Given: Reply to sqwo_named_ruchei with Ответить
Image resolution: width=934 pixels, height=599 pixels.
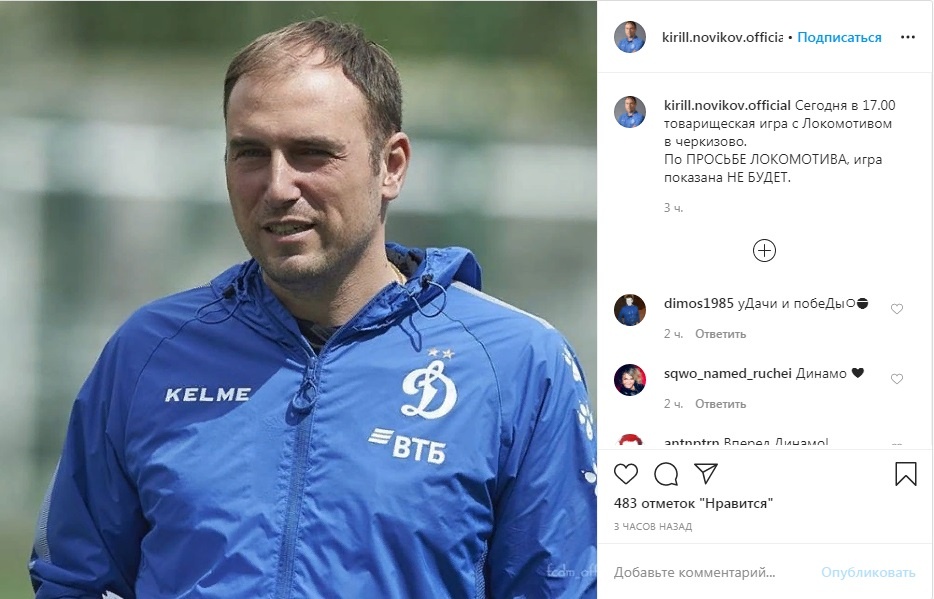Looking at the screenshot, I should coord(720,404).
